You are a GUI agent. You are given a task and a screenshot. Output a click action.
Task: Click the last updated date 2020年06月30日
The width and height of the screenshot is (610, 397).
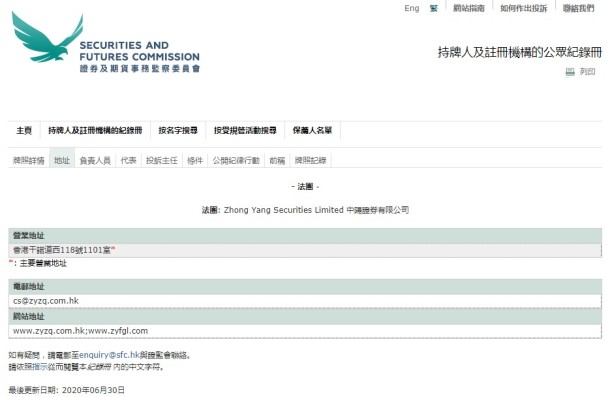(93, 390)
